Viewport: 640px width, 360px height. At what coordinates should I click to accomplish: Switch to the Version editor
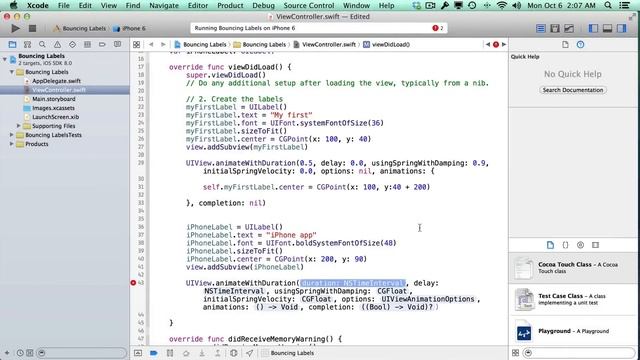569,28
